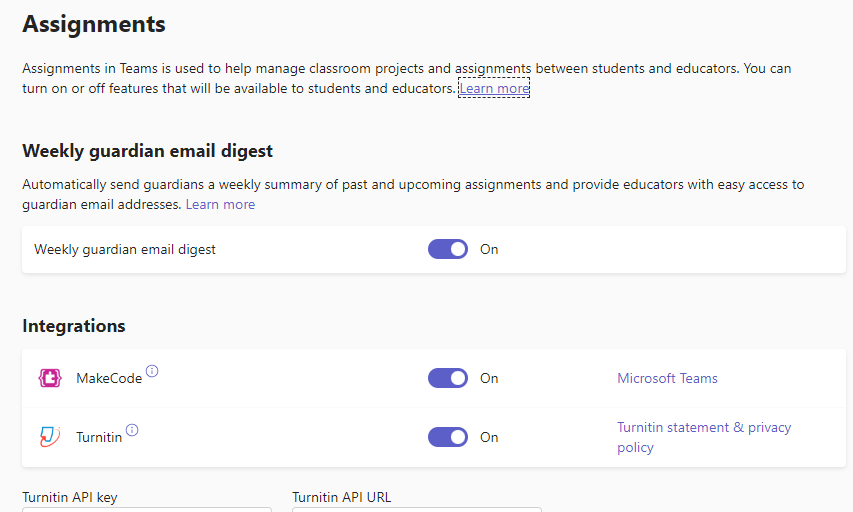
Task: Open the info tooltip next to Turnitin
Action: (x=132, y=430)
